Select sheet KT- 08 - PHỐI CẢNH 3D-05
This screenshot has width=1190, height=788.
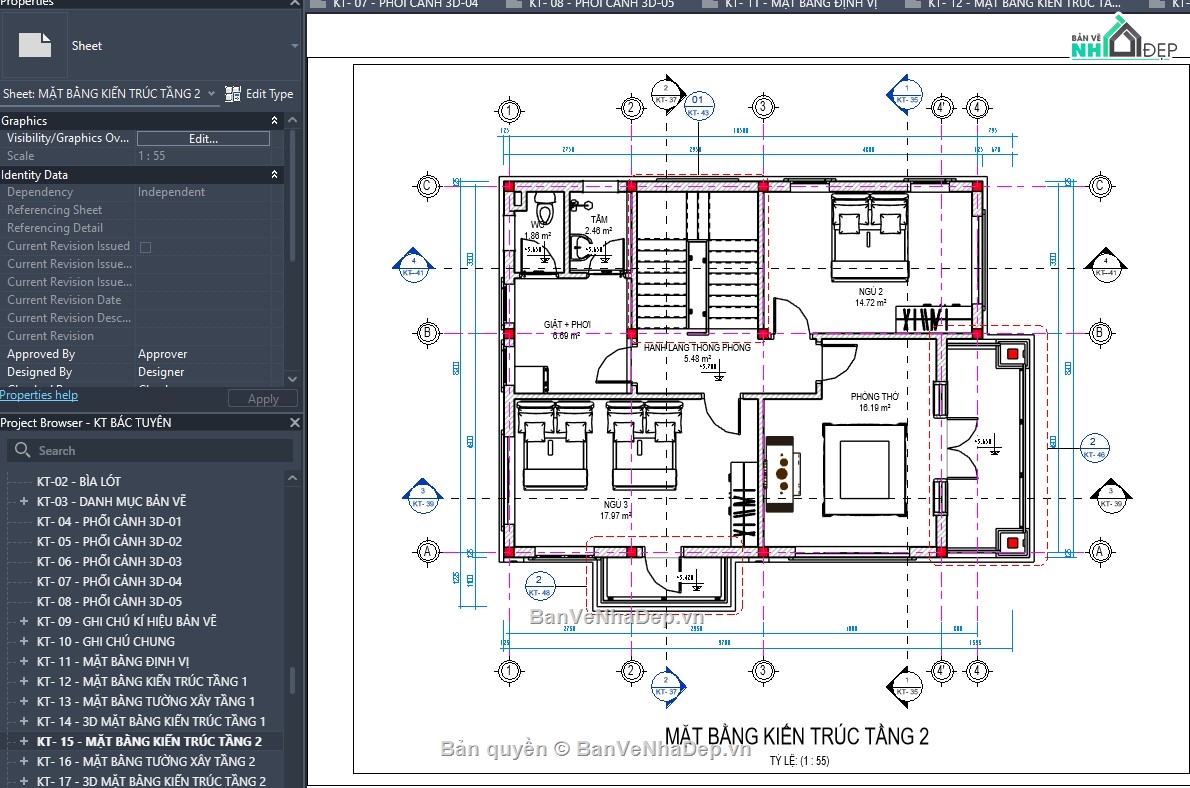coord(109,601)
